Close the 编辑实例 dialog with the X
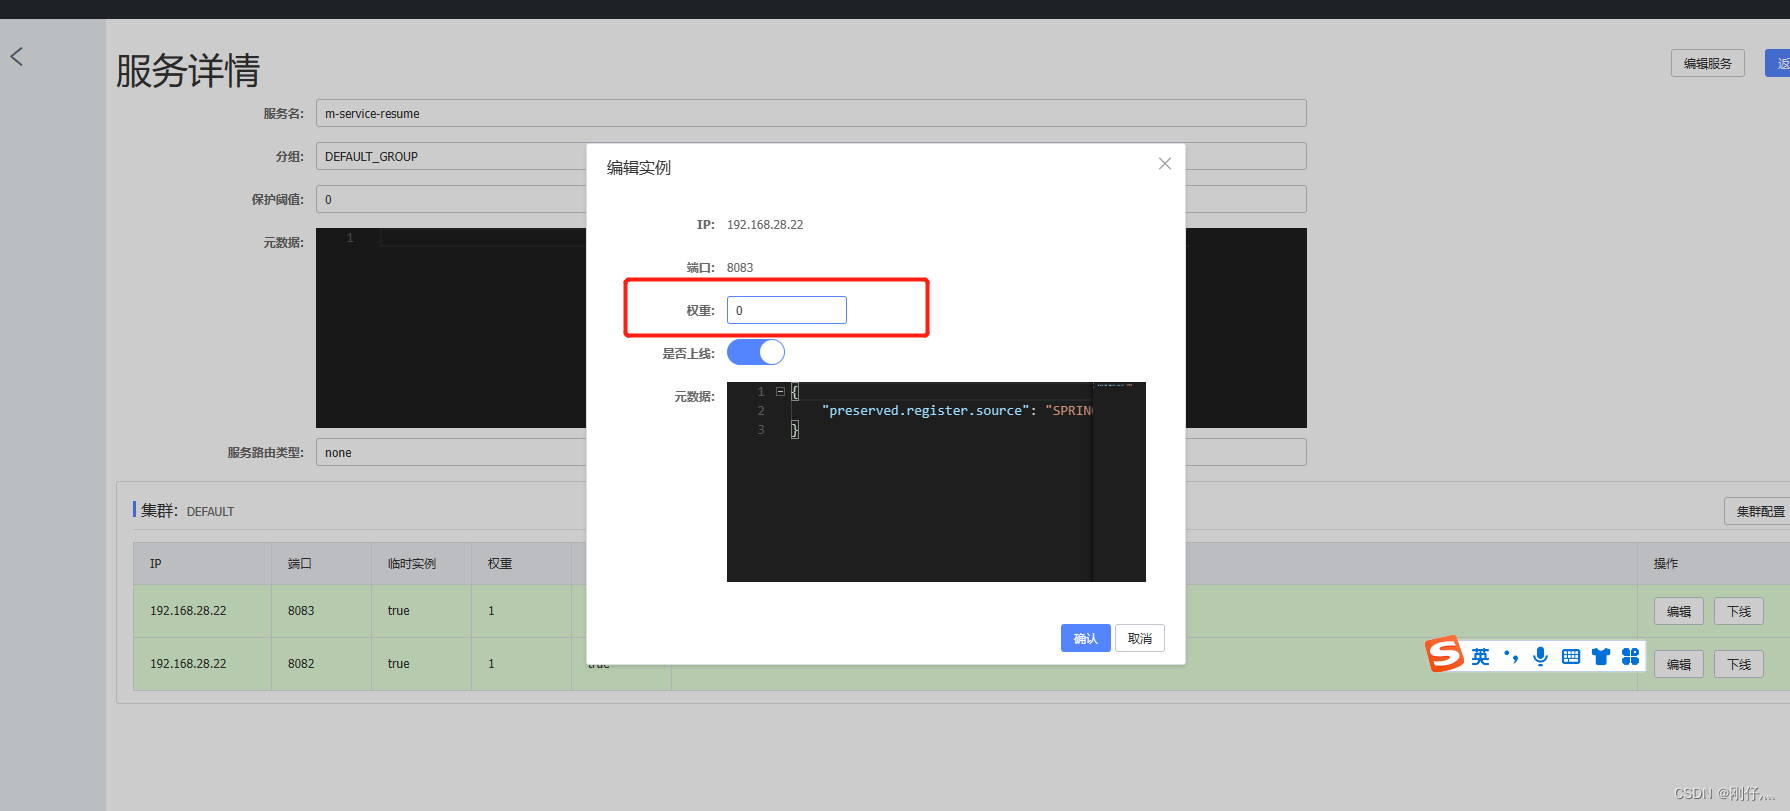Image resolution: width=1790 pixels, height=811 pixels. click(1164, 164)
